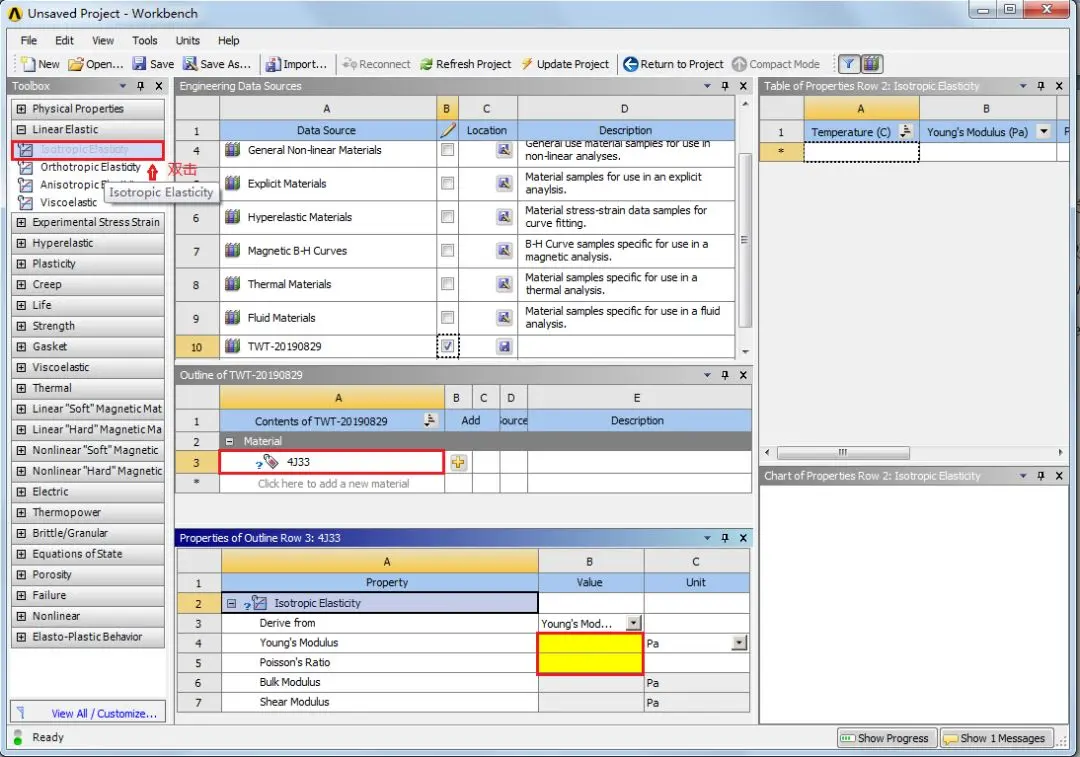Click the Import... toolbar button

coord(296,64)
